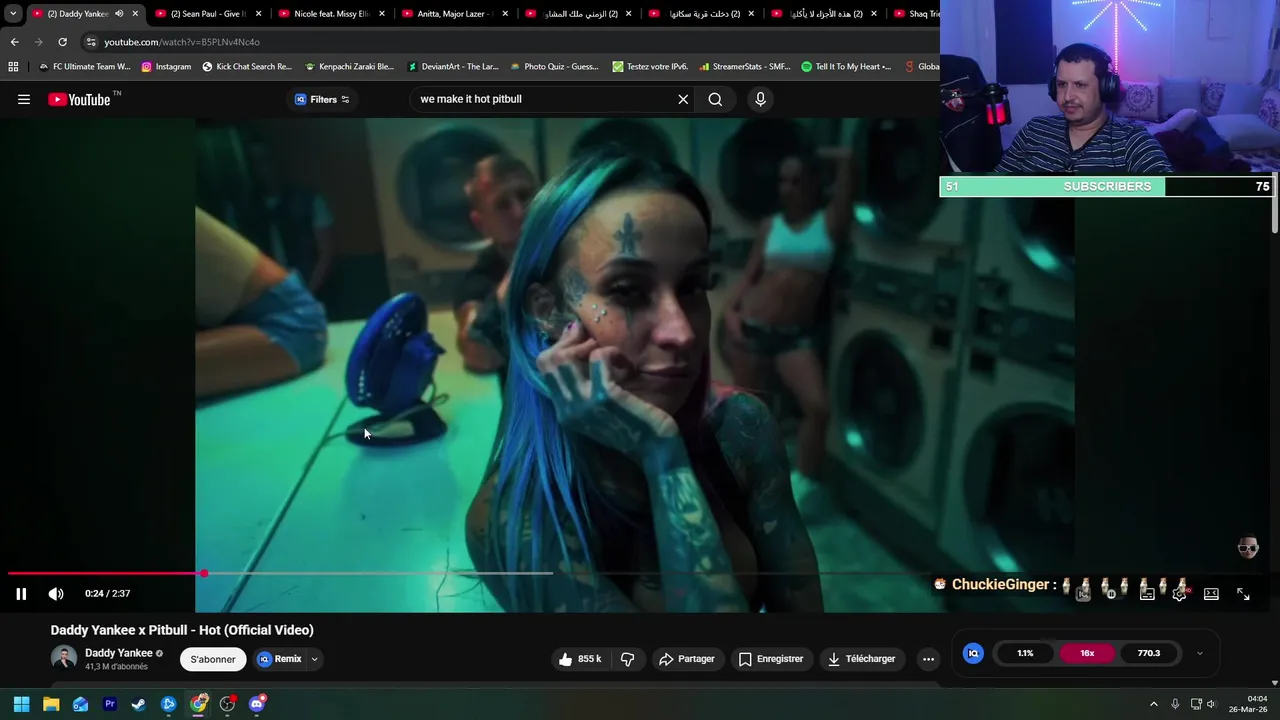Image resolution: width=1280 pixels, height=720 pixels.
Task: Open Kenpachi Zaraki bookmark
Action: [349, 67]
